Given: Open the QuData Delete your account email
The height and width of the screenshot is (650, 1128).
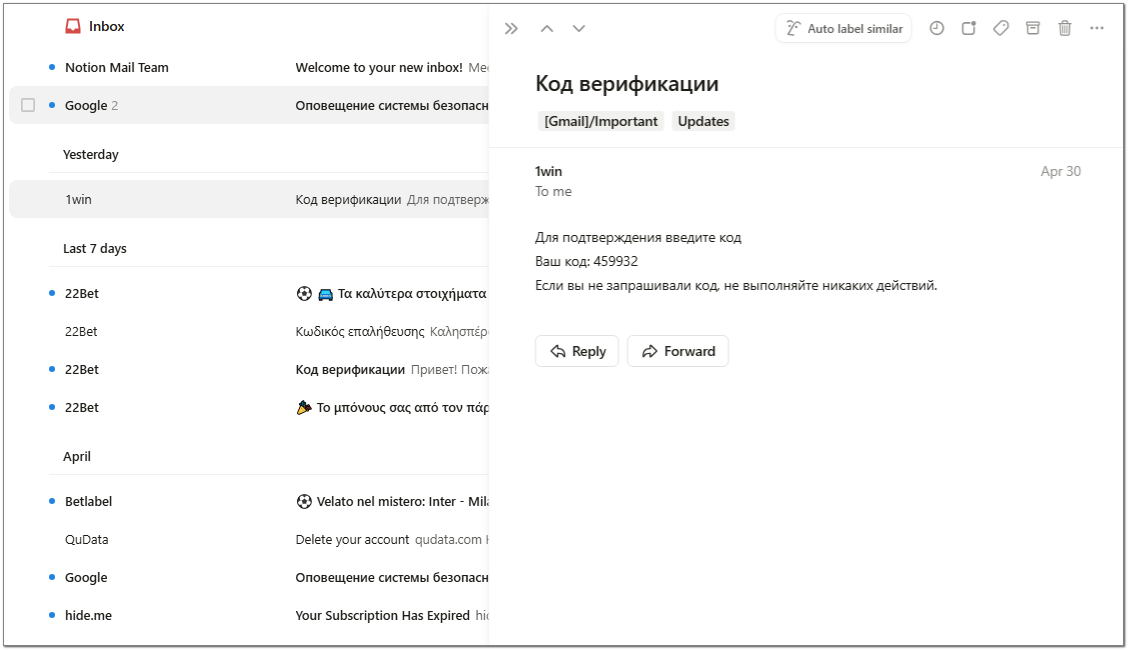Looking at the screenshot, I should pyautogui.click(x=249, y=539).
